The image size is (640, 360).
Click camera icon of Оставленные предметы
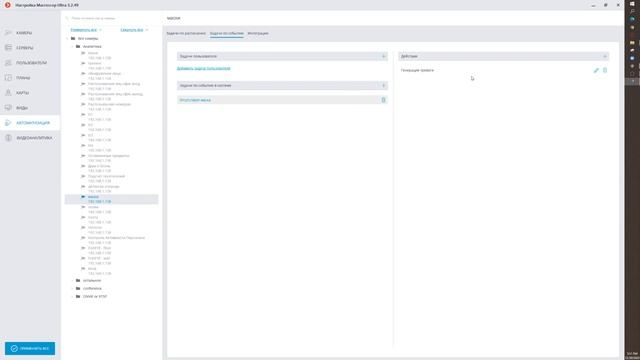tap(83, 156)
